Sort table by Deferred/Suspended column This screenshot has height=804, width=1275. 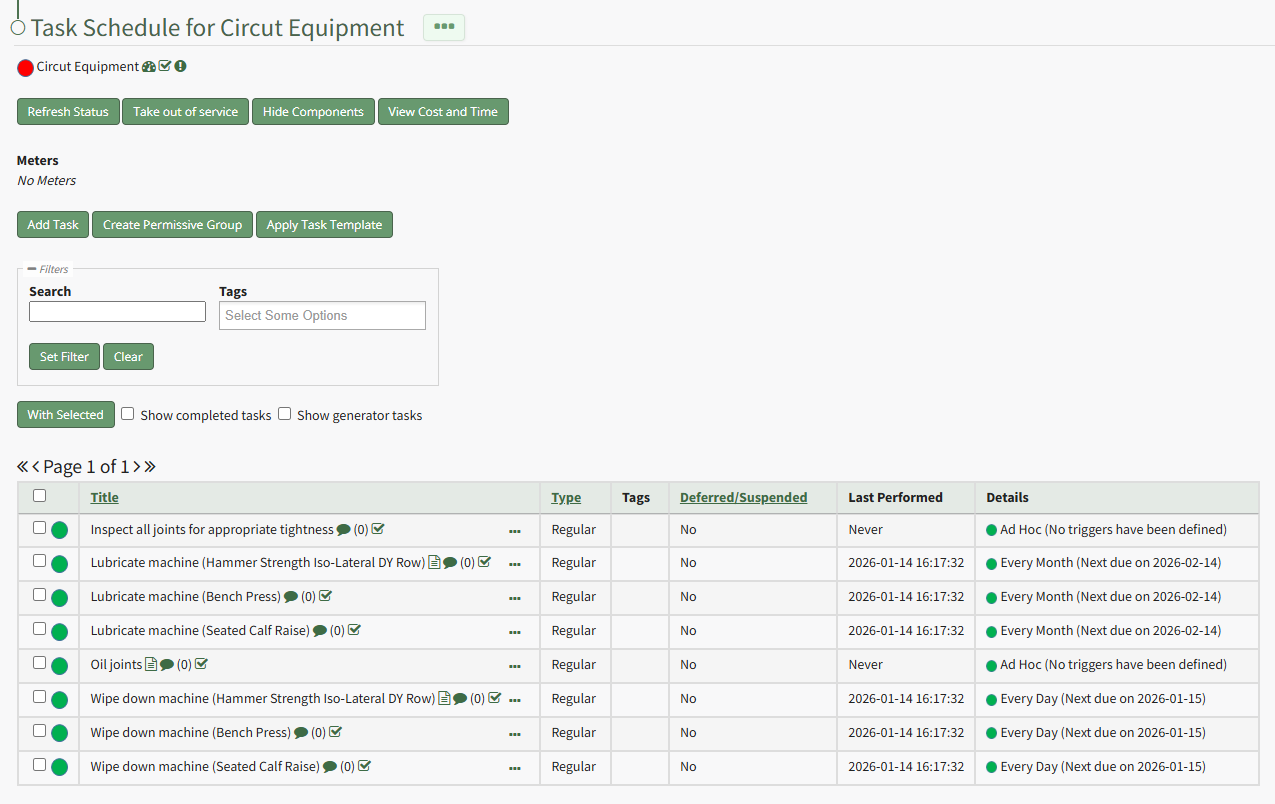click(x=743, y=497)
